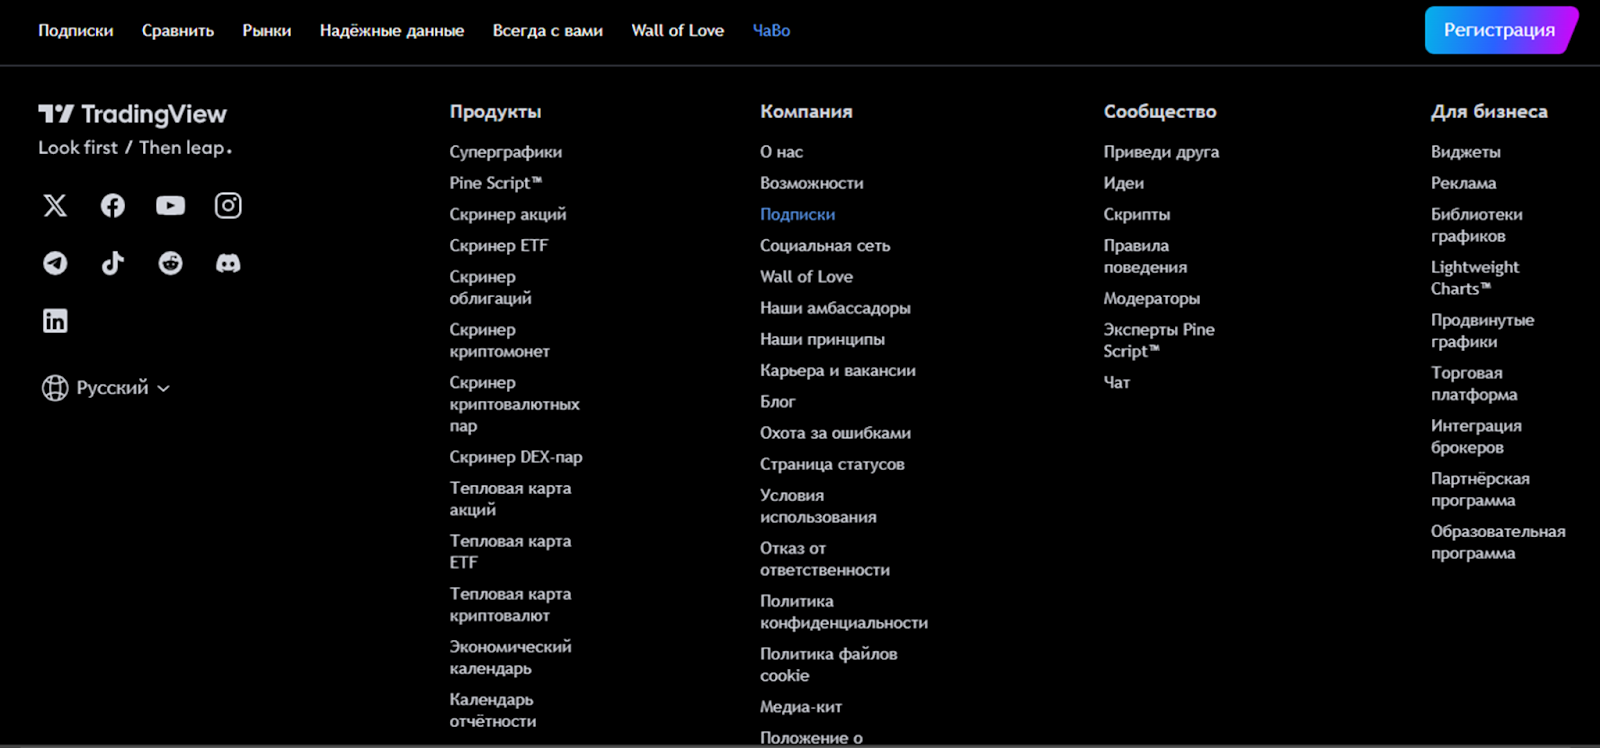Open the YouTube social icon
Viewport: 1600px width, 748px height.
click(170, 206)
